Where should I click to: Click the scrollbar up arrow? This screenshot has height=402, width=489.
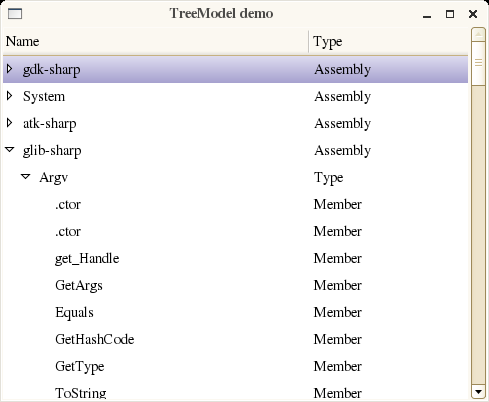478,35
